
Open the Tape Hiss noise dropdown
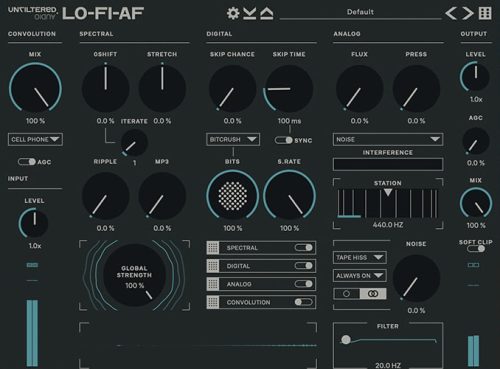pos(360,257)
